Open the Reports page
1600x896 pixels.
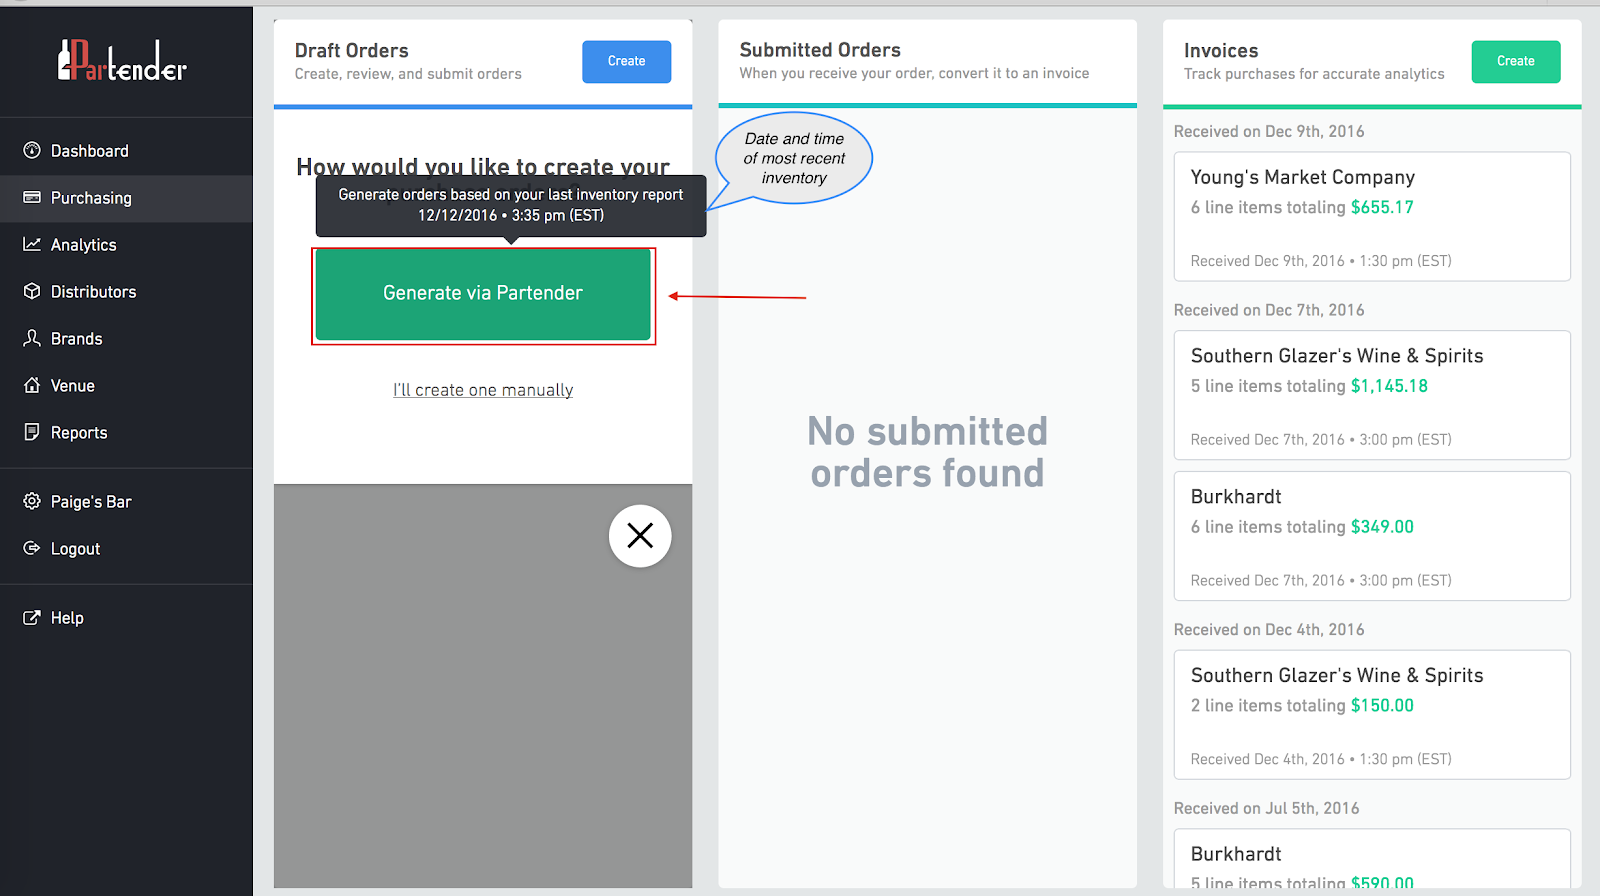tap(126, 433)
